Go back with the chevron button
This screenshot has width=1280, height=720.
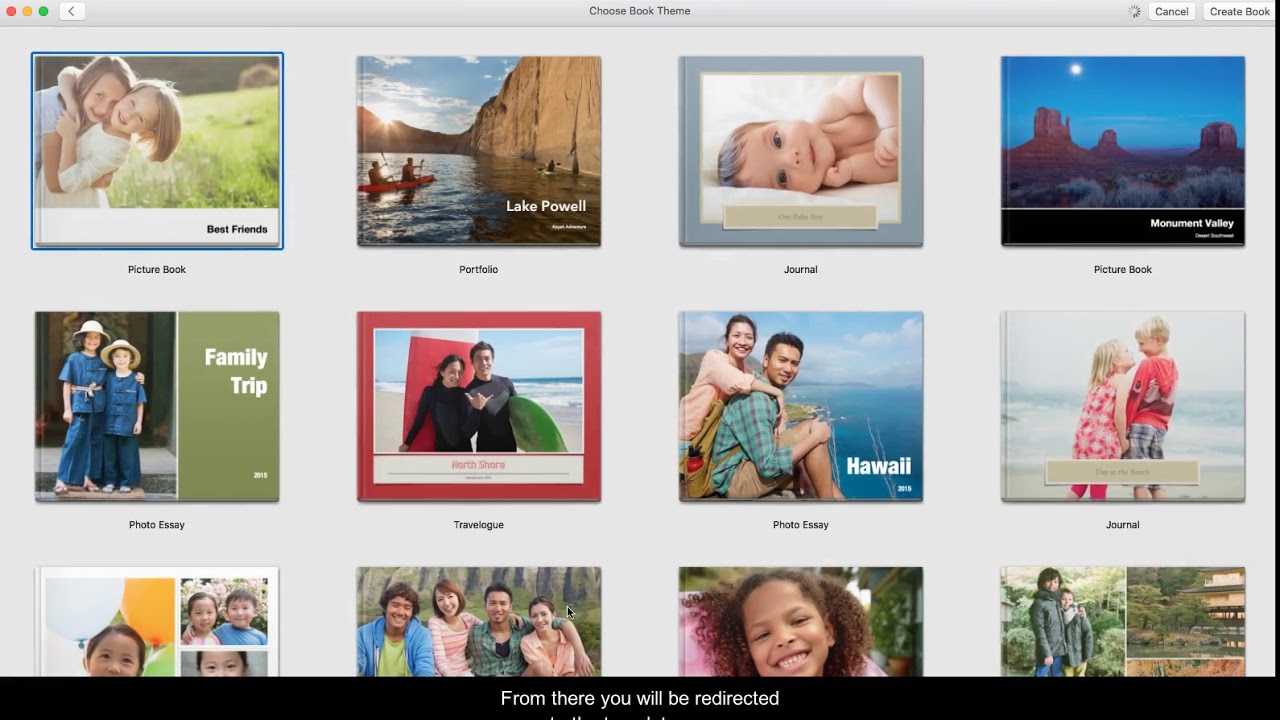[x=72, y=11]
